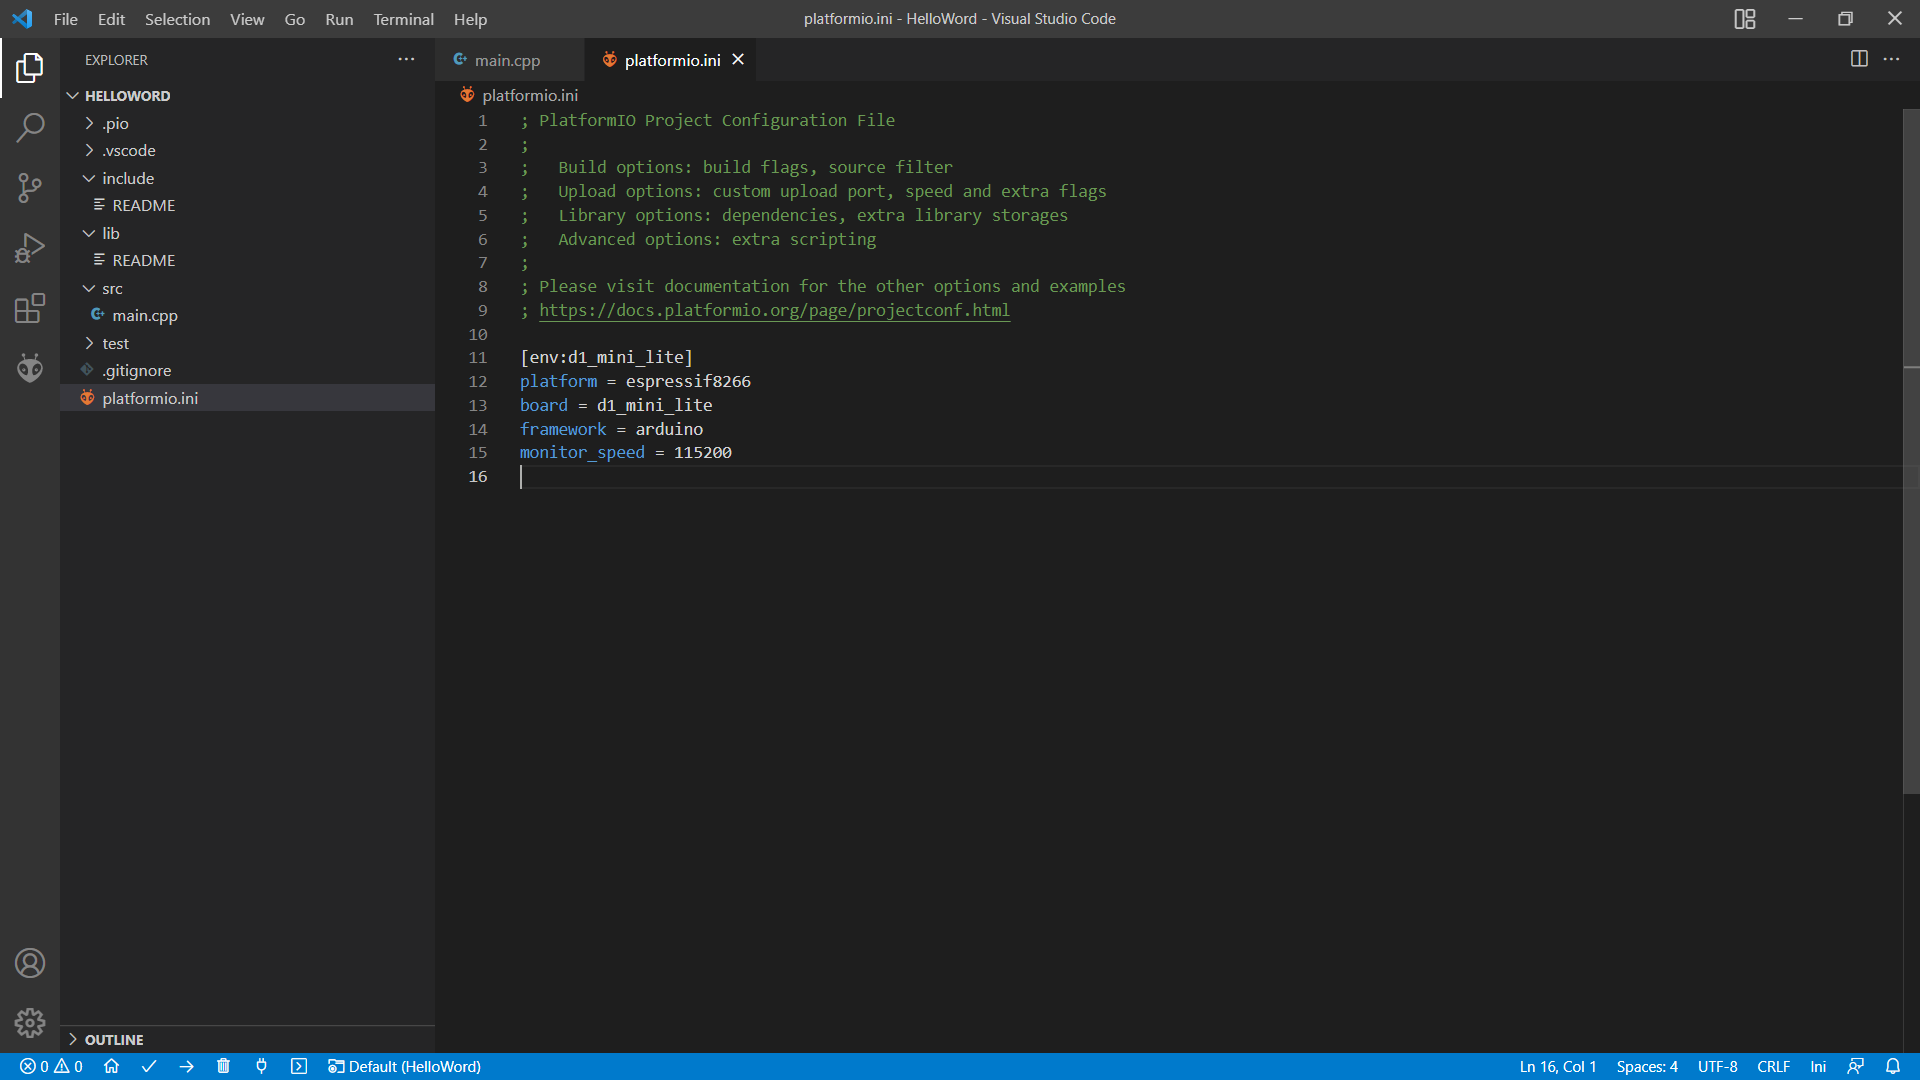Screen dimensions: 1920x1080
Task: Close the platformio.ini tab
Action: [x=738, y=59]
